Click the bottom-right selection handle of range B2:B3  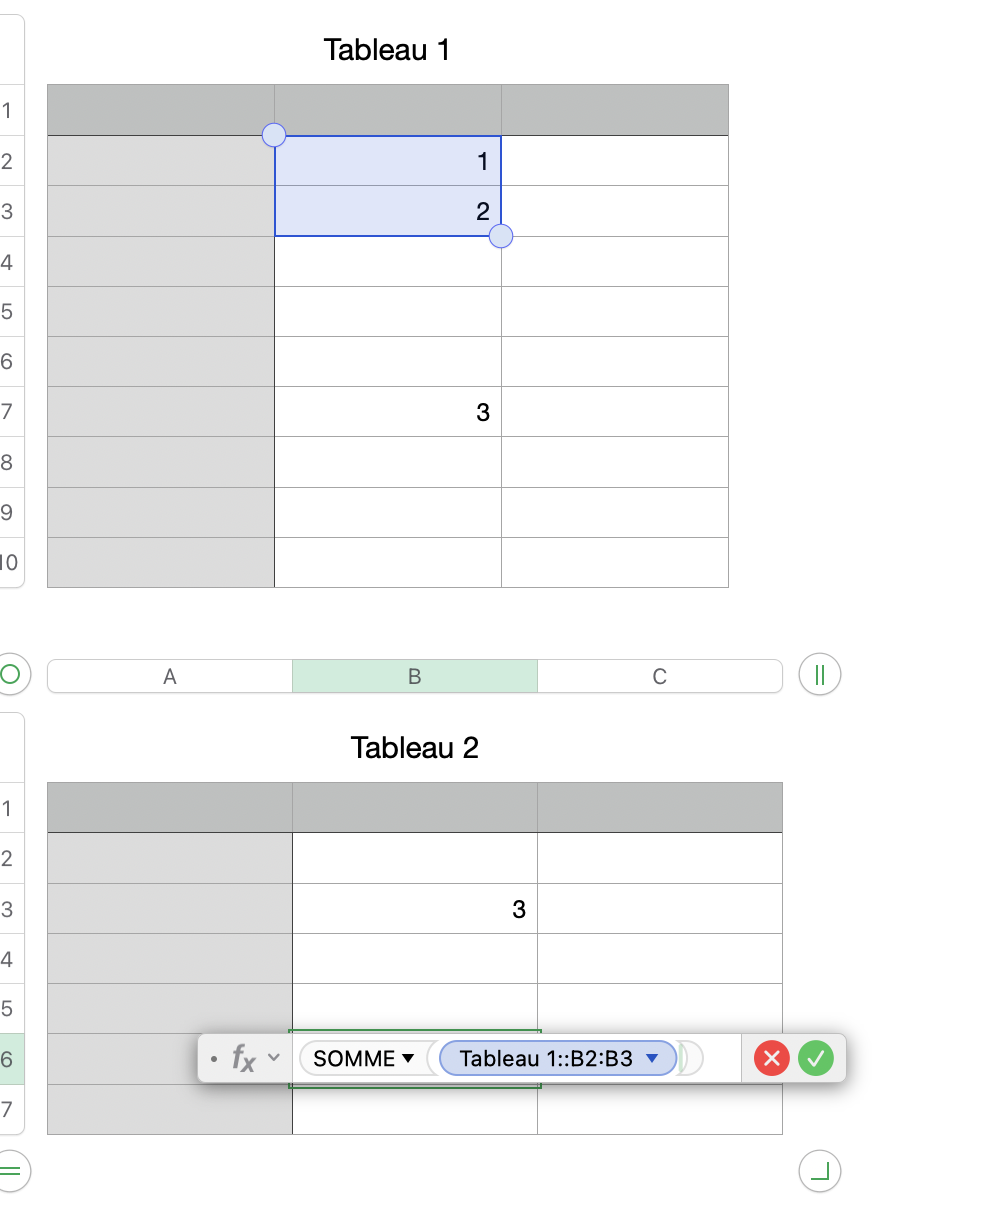(x=501, y=236)
